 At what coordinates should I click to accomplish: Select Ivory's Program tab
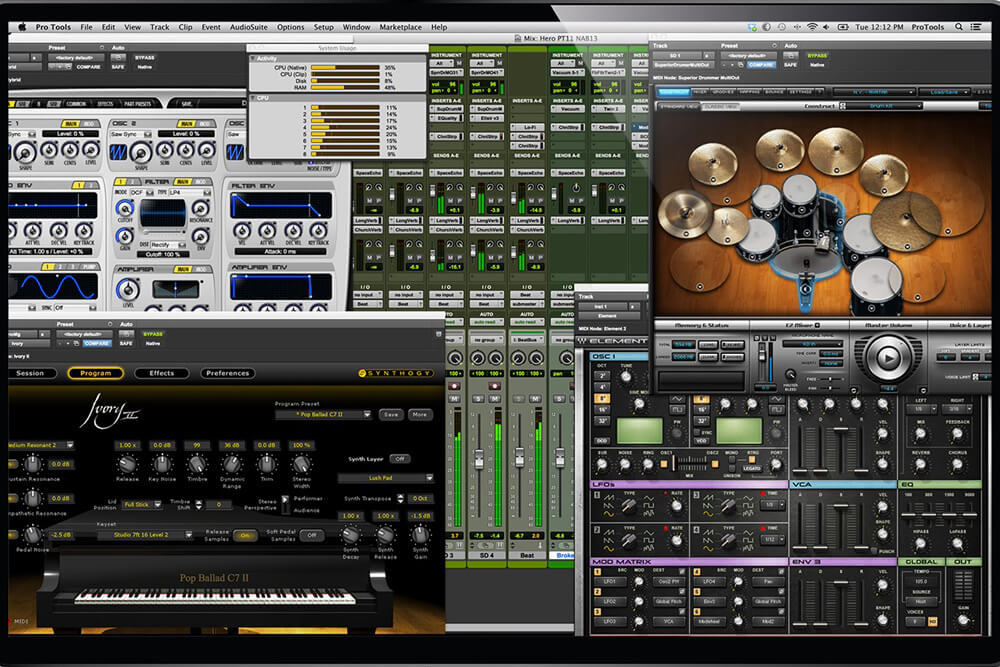[96, 373]
